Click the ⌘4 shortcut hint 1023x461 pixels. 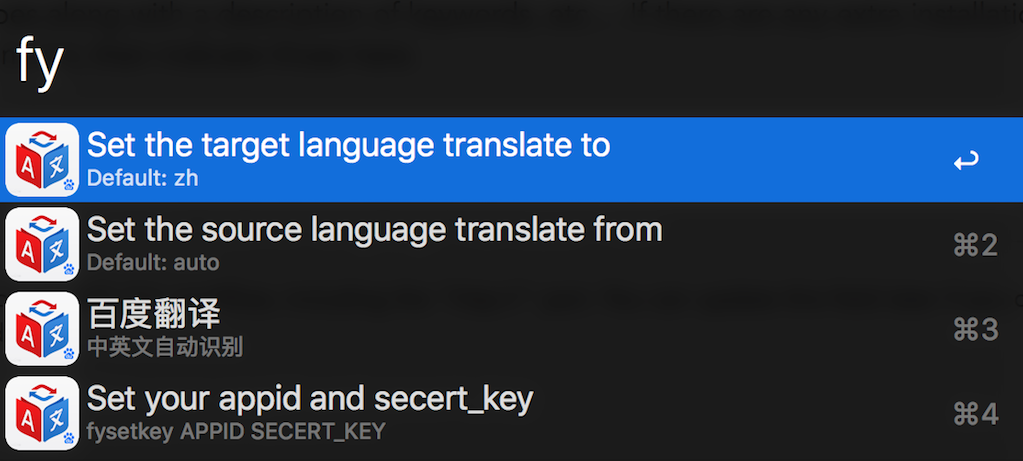coord(975,413)
